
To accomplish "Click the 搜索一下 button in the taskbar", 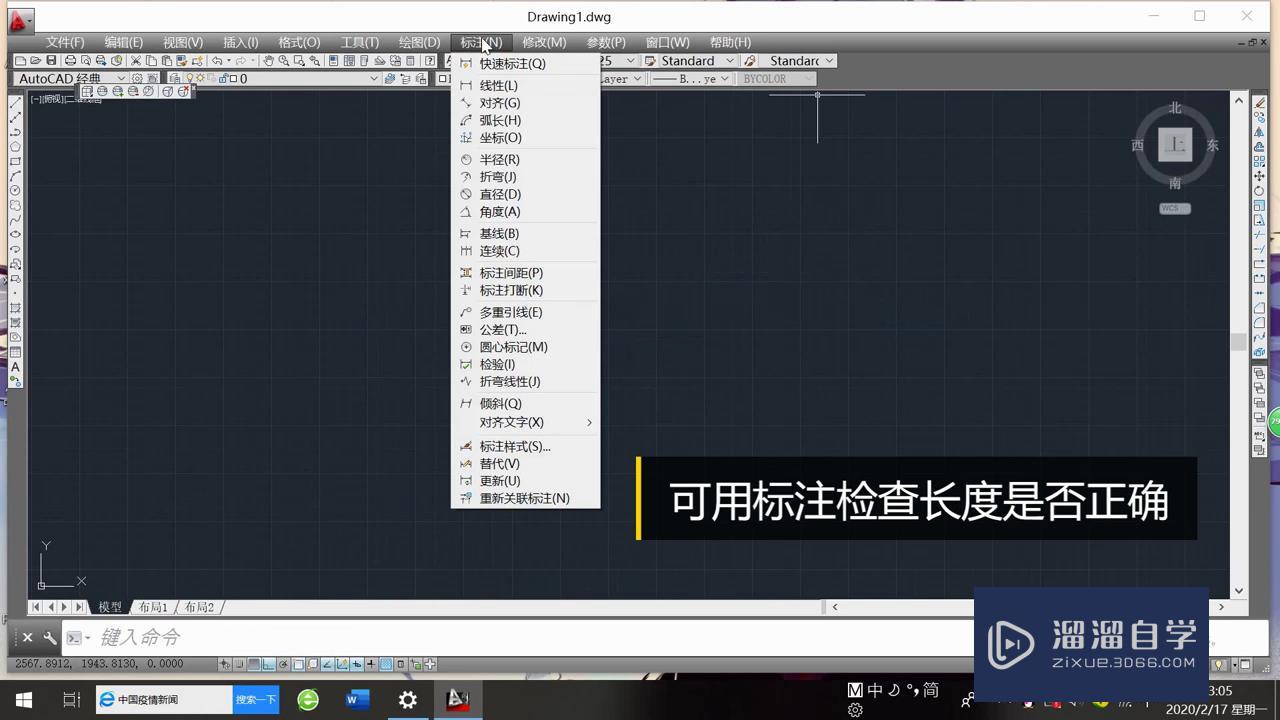I will point(255,700).
